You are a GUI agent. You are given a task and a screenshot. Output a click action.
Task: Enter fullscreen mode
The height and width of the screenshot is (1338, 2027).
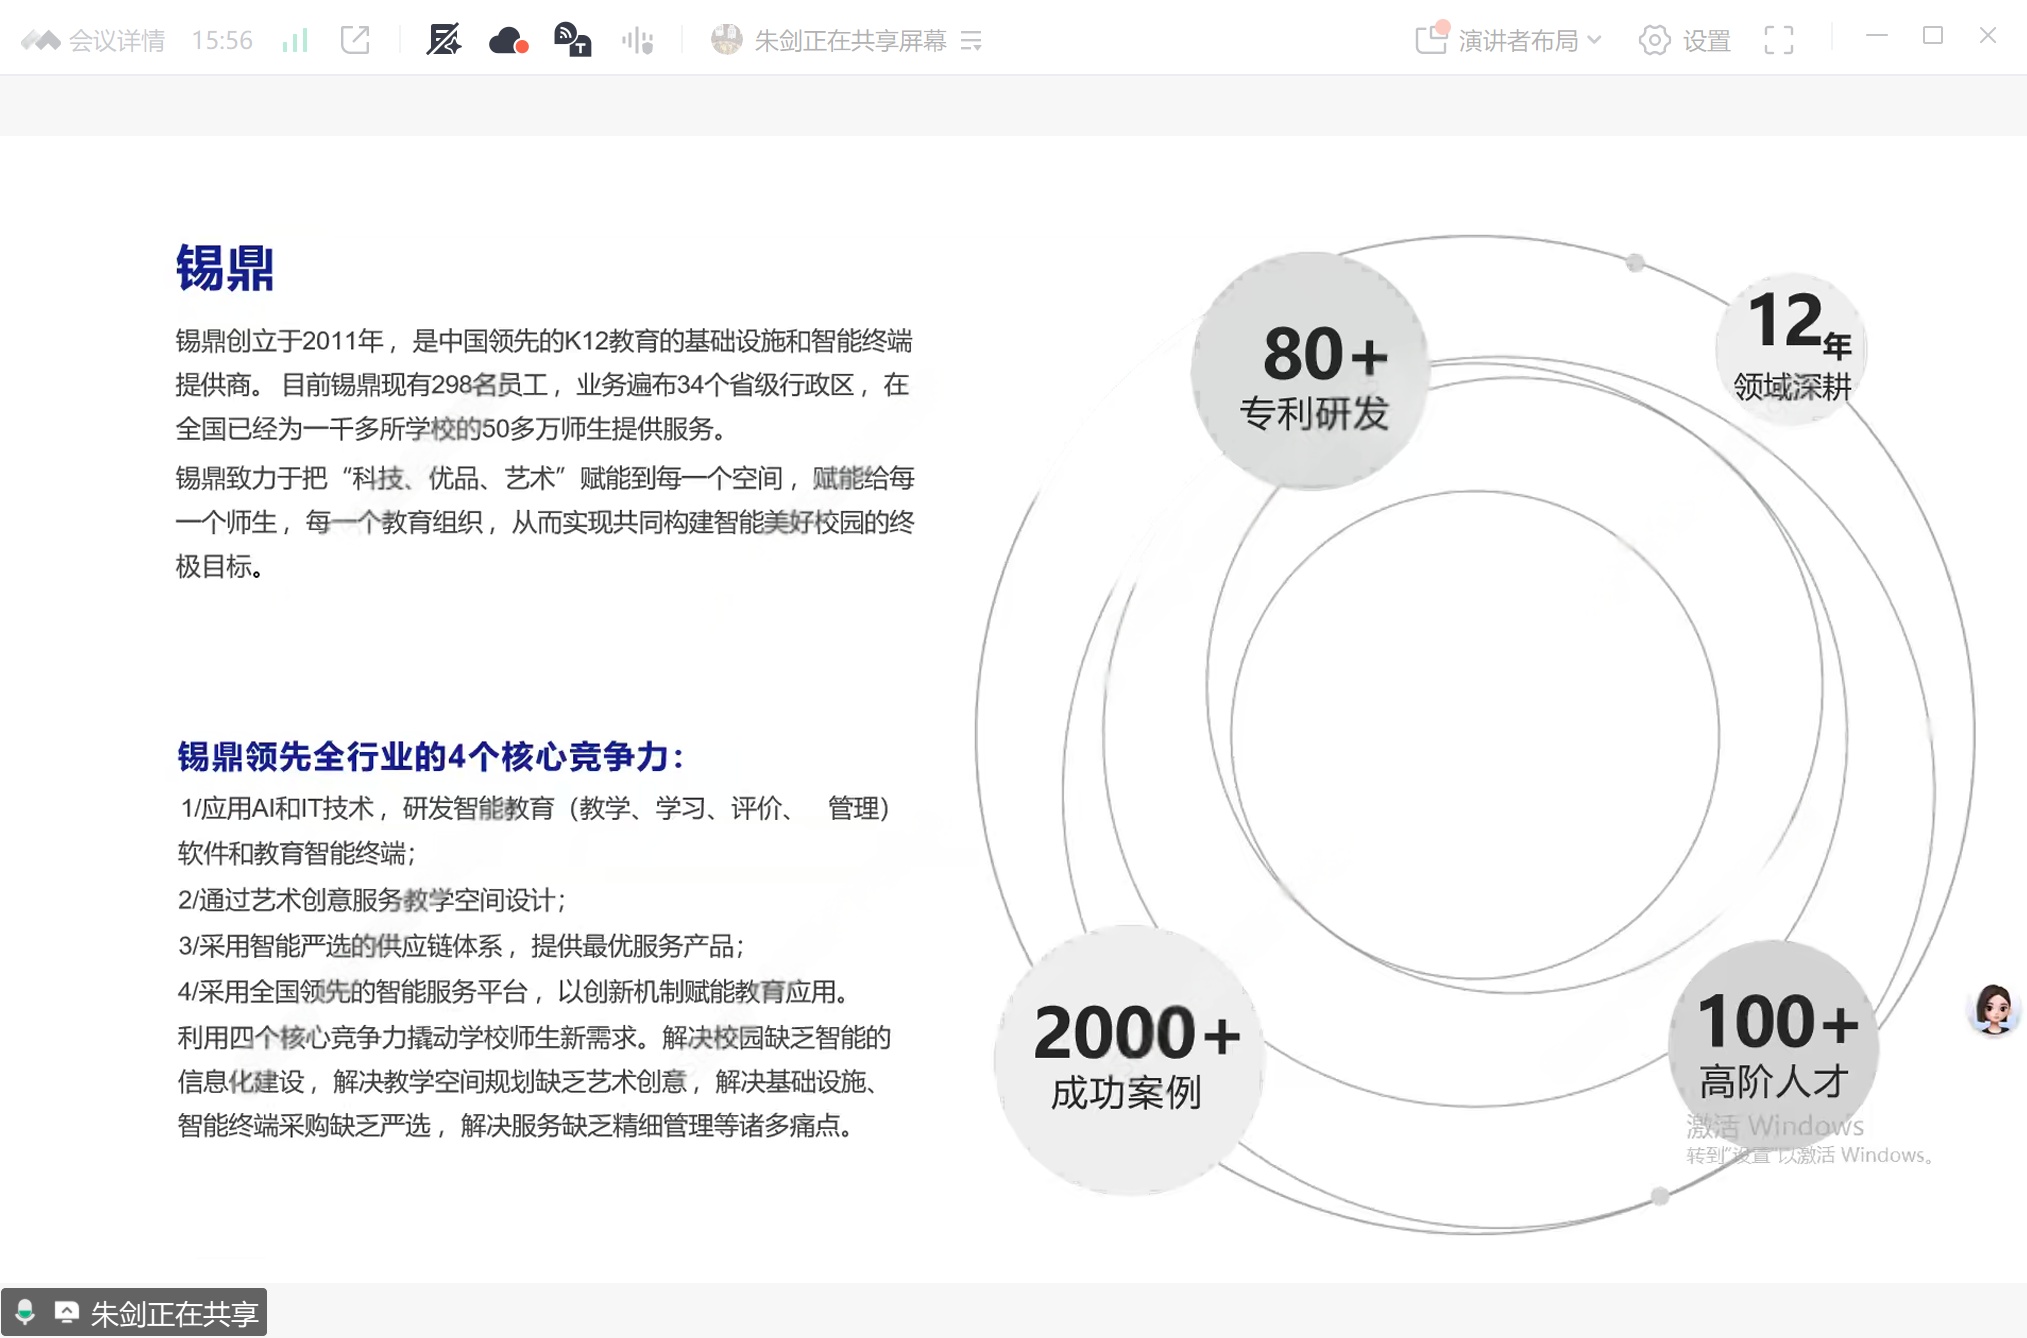click(x=1779, y=40)
